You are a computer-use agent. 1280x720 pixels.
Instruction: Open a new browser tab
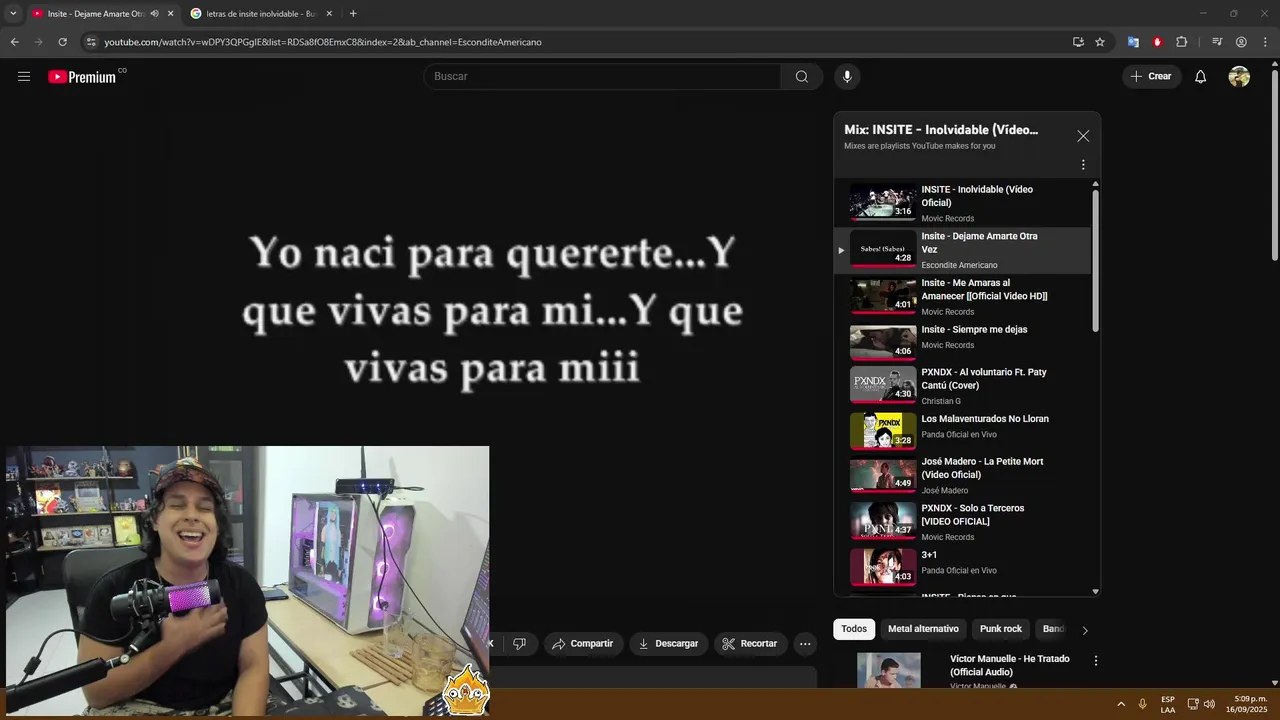pyautogui.click(x=353, y=14)
